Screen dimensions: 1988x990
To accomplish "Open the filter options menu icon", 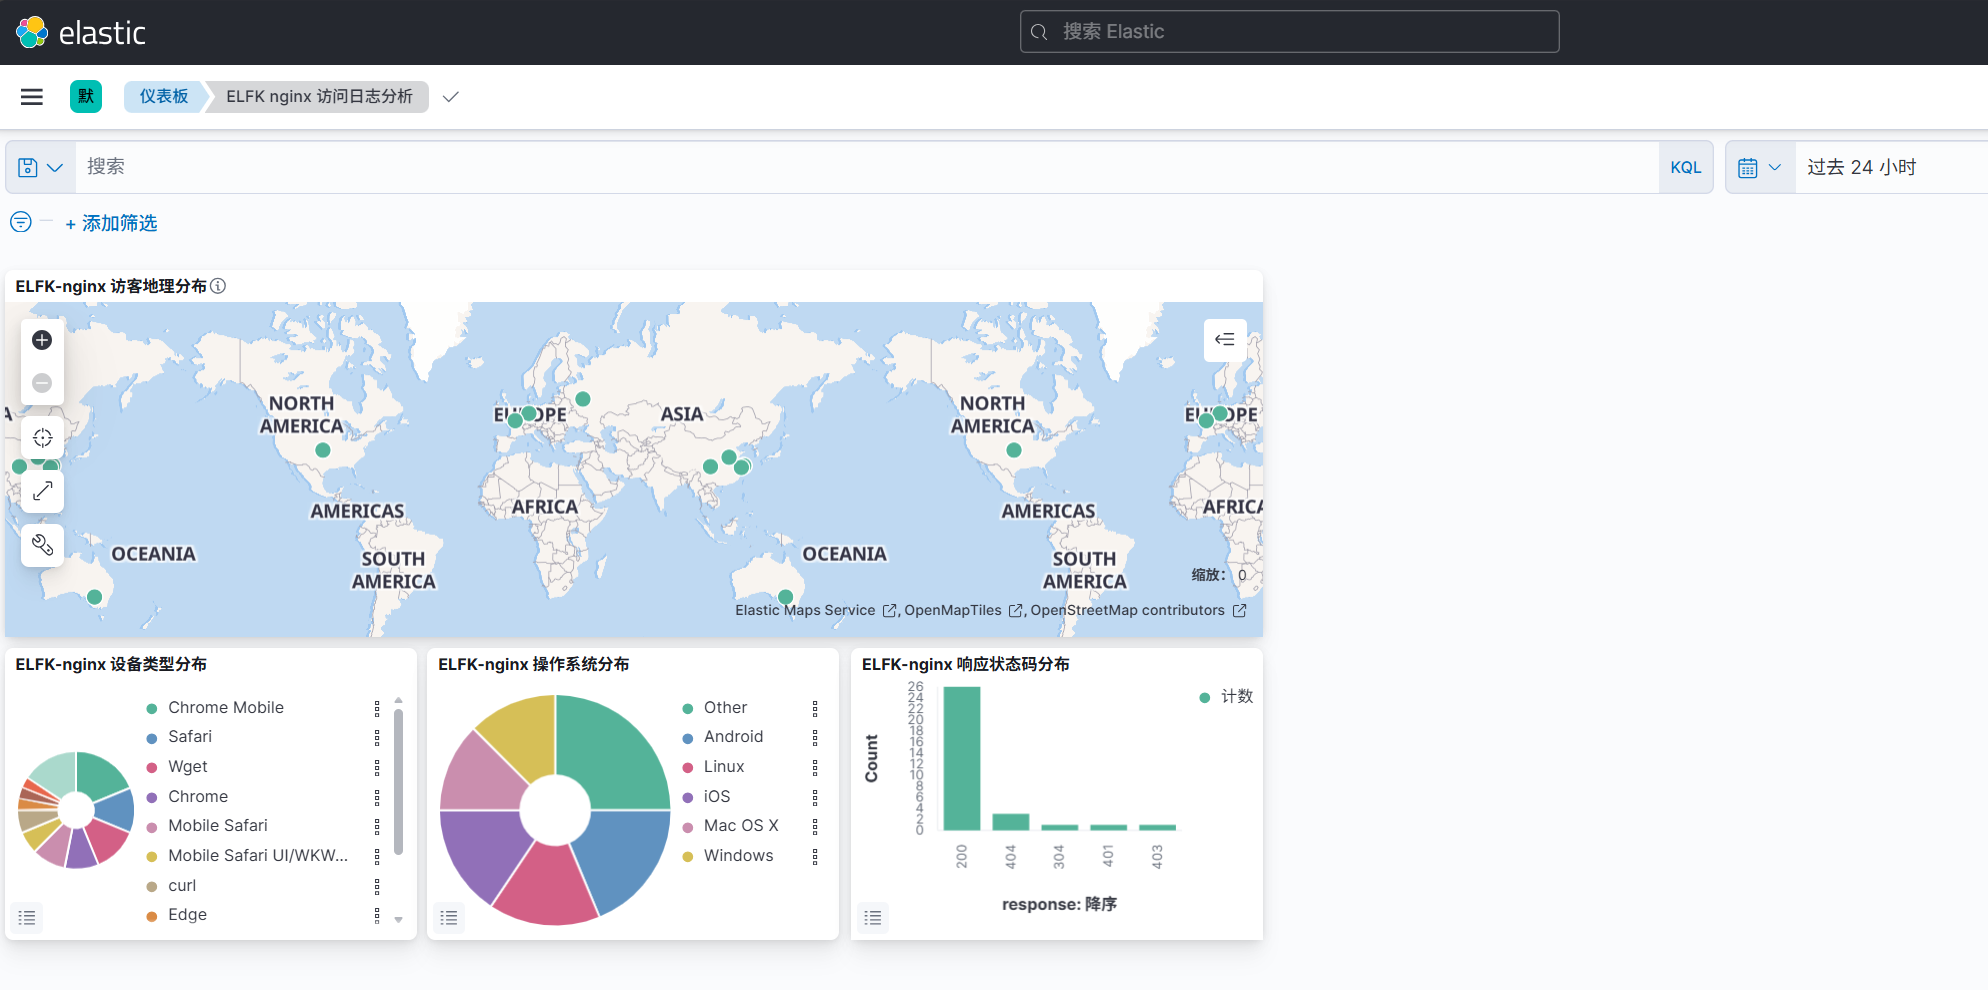I will pyautogui.click(x=21, y=222).
